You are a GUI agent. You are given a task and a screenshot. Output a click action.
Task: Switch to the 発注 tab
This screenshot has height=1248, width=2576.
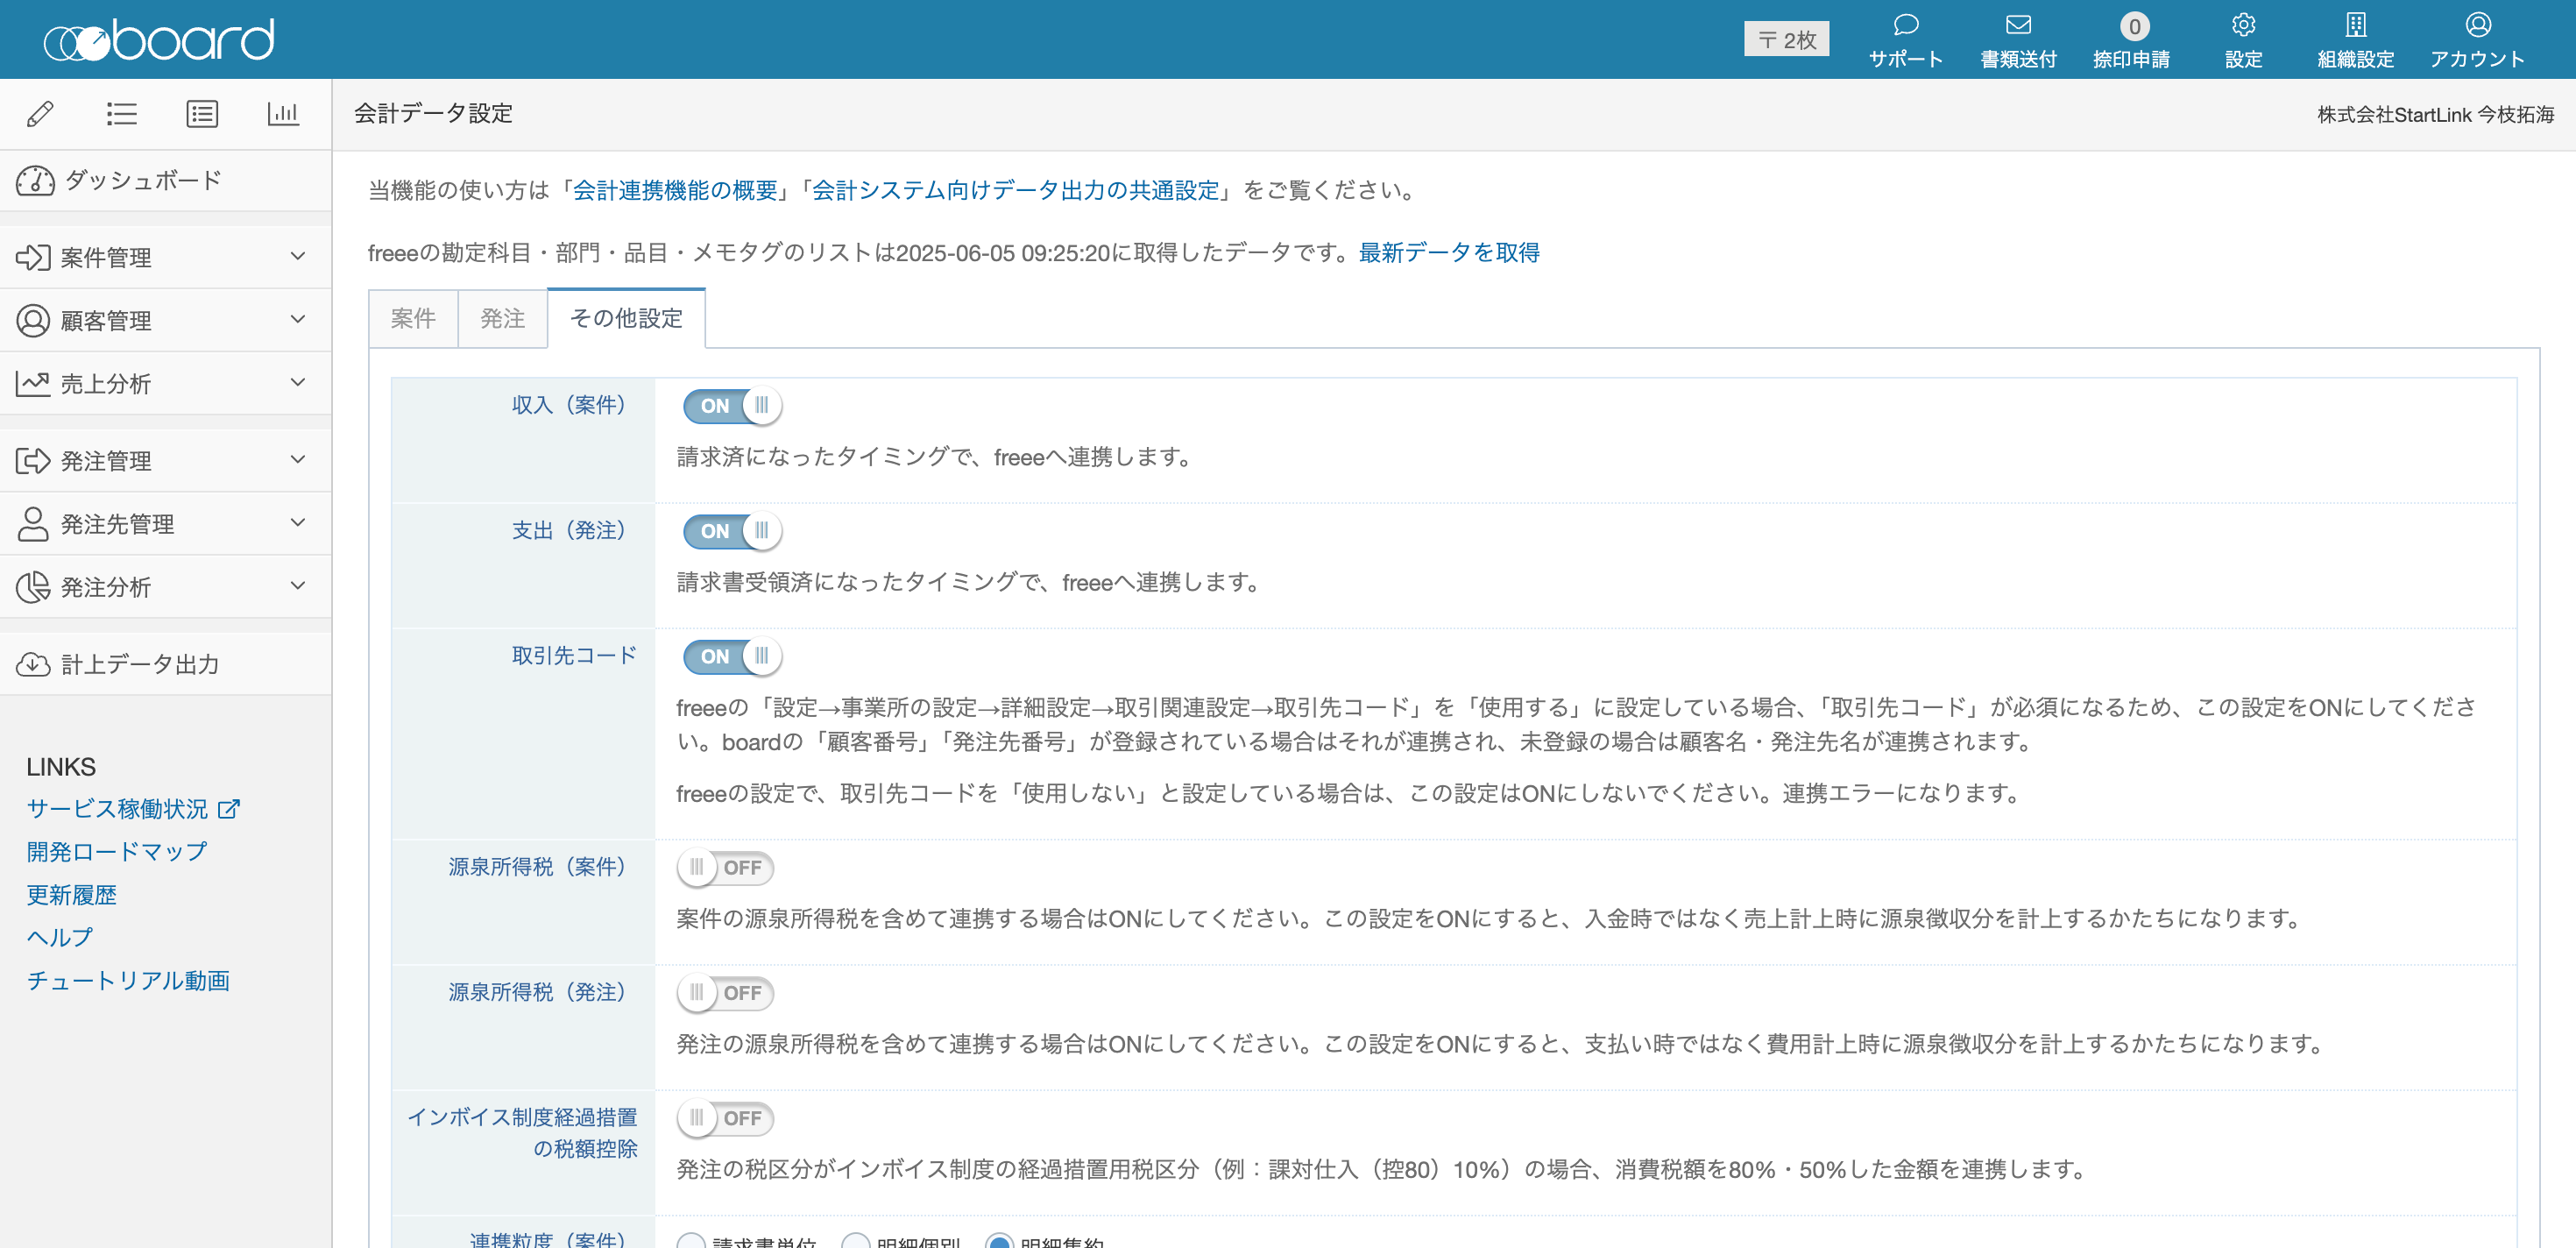[x=503, y=318]
